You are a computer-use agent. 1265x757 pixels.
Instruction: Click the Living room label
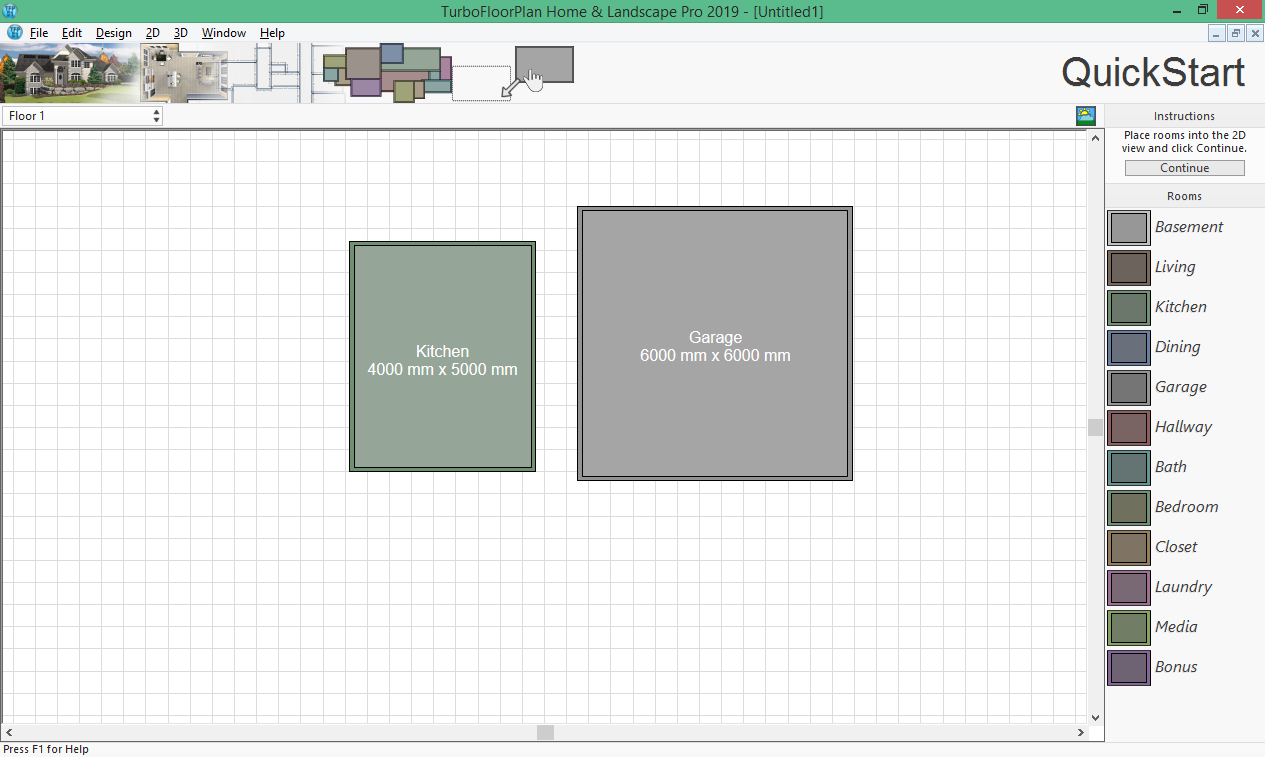tap(1175, 267)
